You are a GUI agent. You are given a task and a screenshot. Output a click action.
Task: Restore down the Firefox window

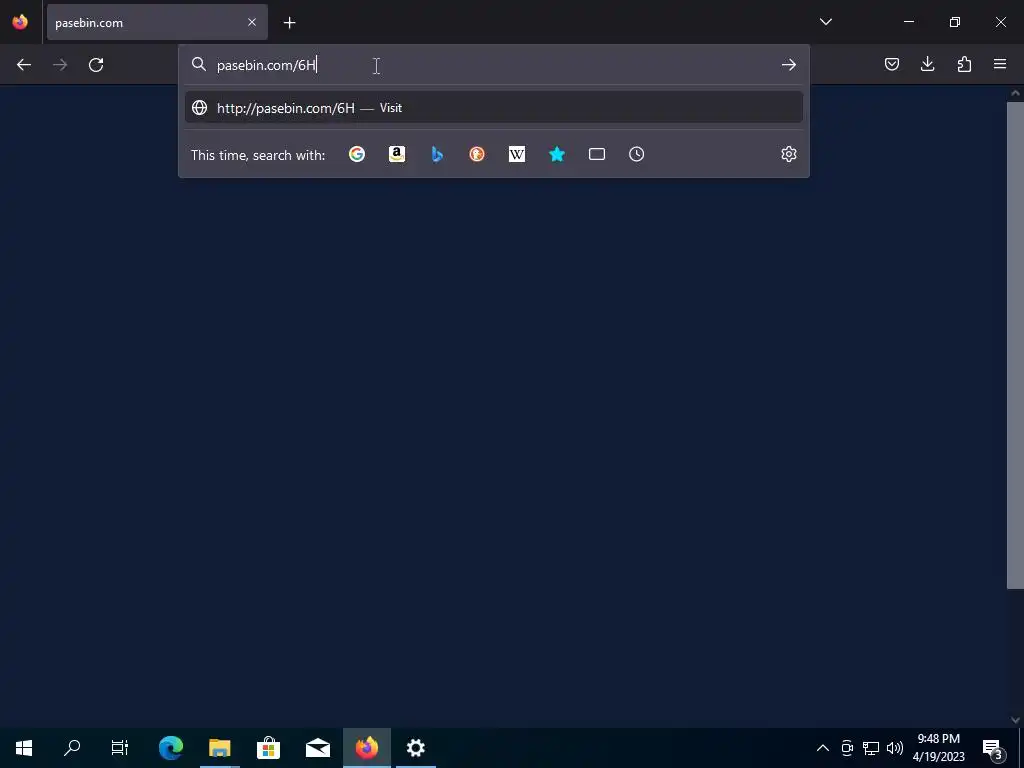pos(955,22)
